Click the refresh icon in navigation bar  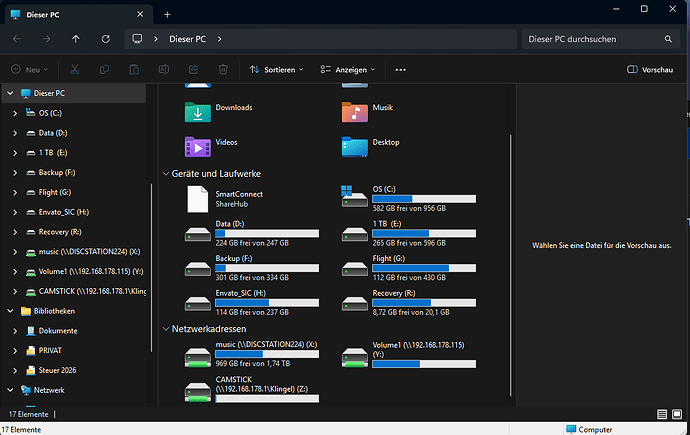[105, 39]
